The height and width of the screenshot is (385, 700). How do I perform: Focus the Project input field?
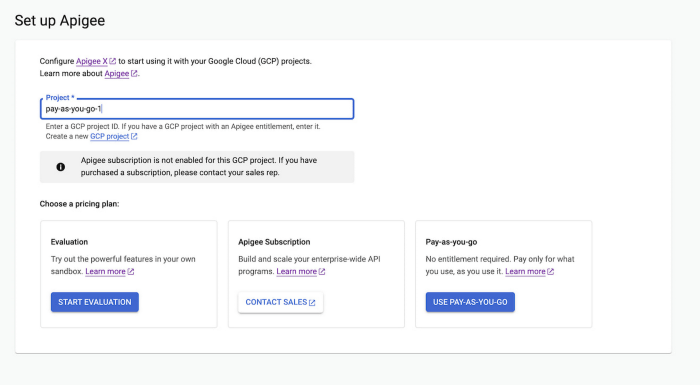point(197,109)
